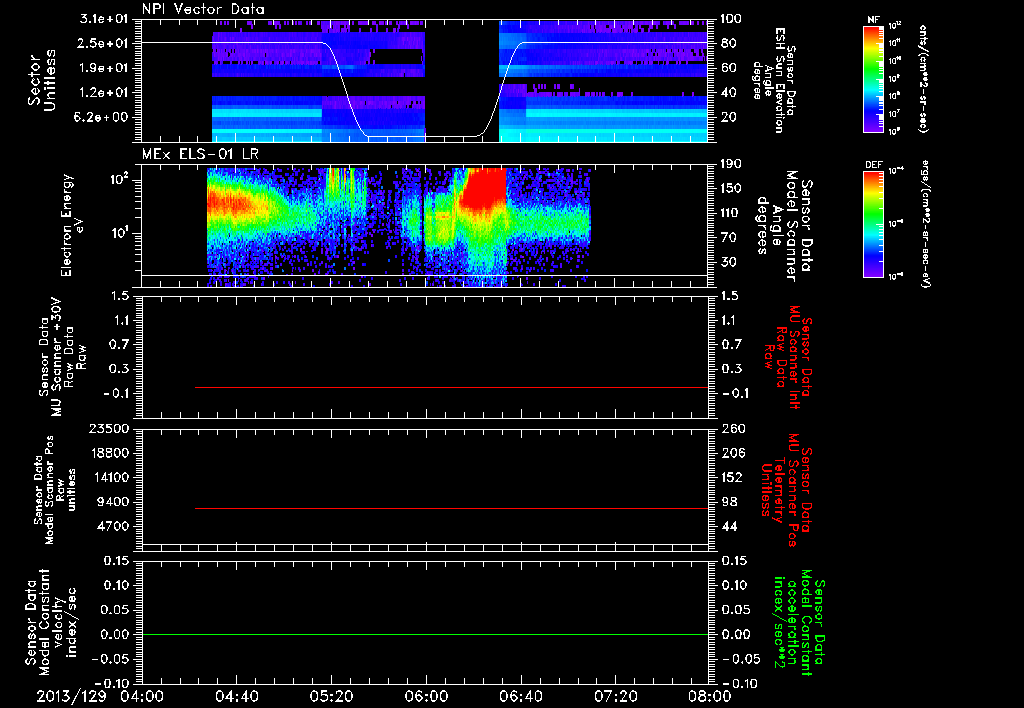Click the "100" sun elevation tick label
The image size is (1024, 708).
[x=731, y=19]
